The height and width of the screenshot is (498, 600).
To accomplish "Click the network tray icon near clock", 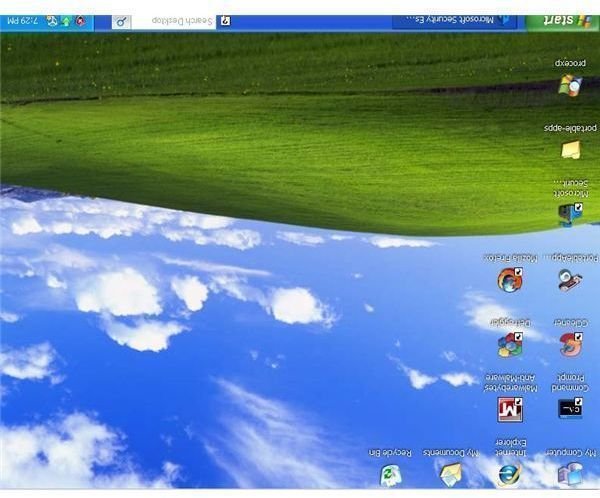I will click(x=52, y=21).
